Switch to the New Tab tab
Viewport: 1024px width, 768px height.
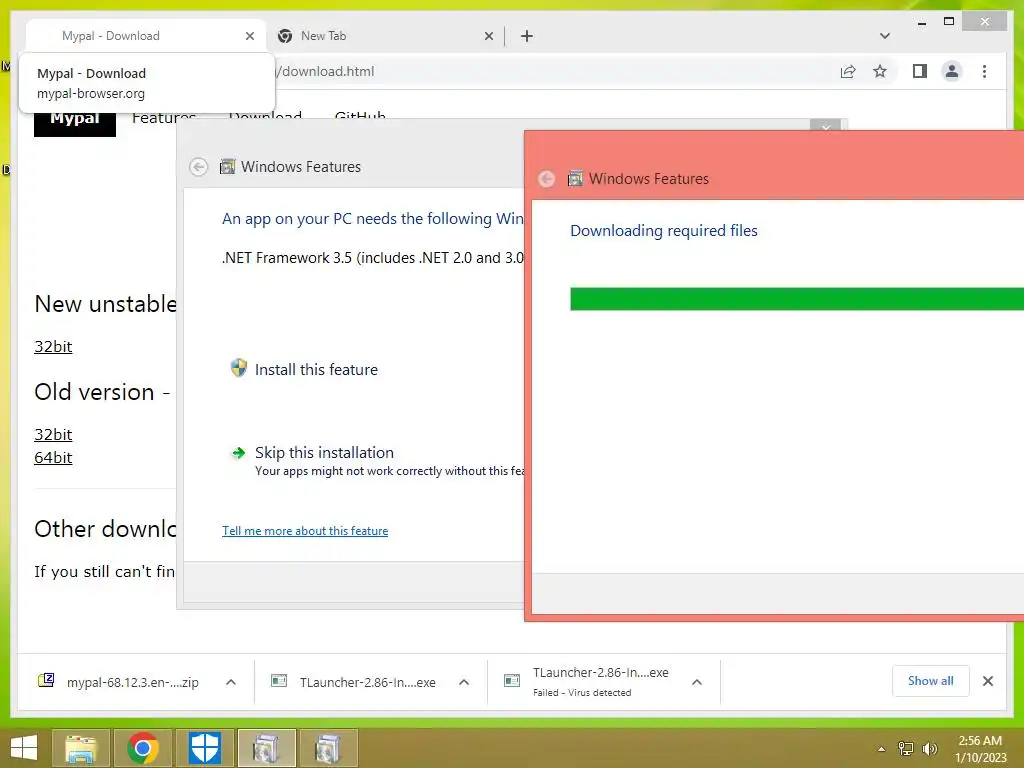[385, 36]
